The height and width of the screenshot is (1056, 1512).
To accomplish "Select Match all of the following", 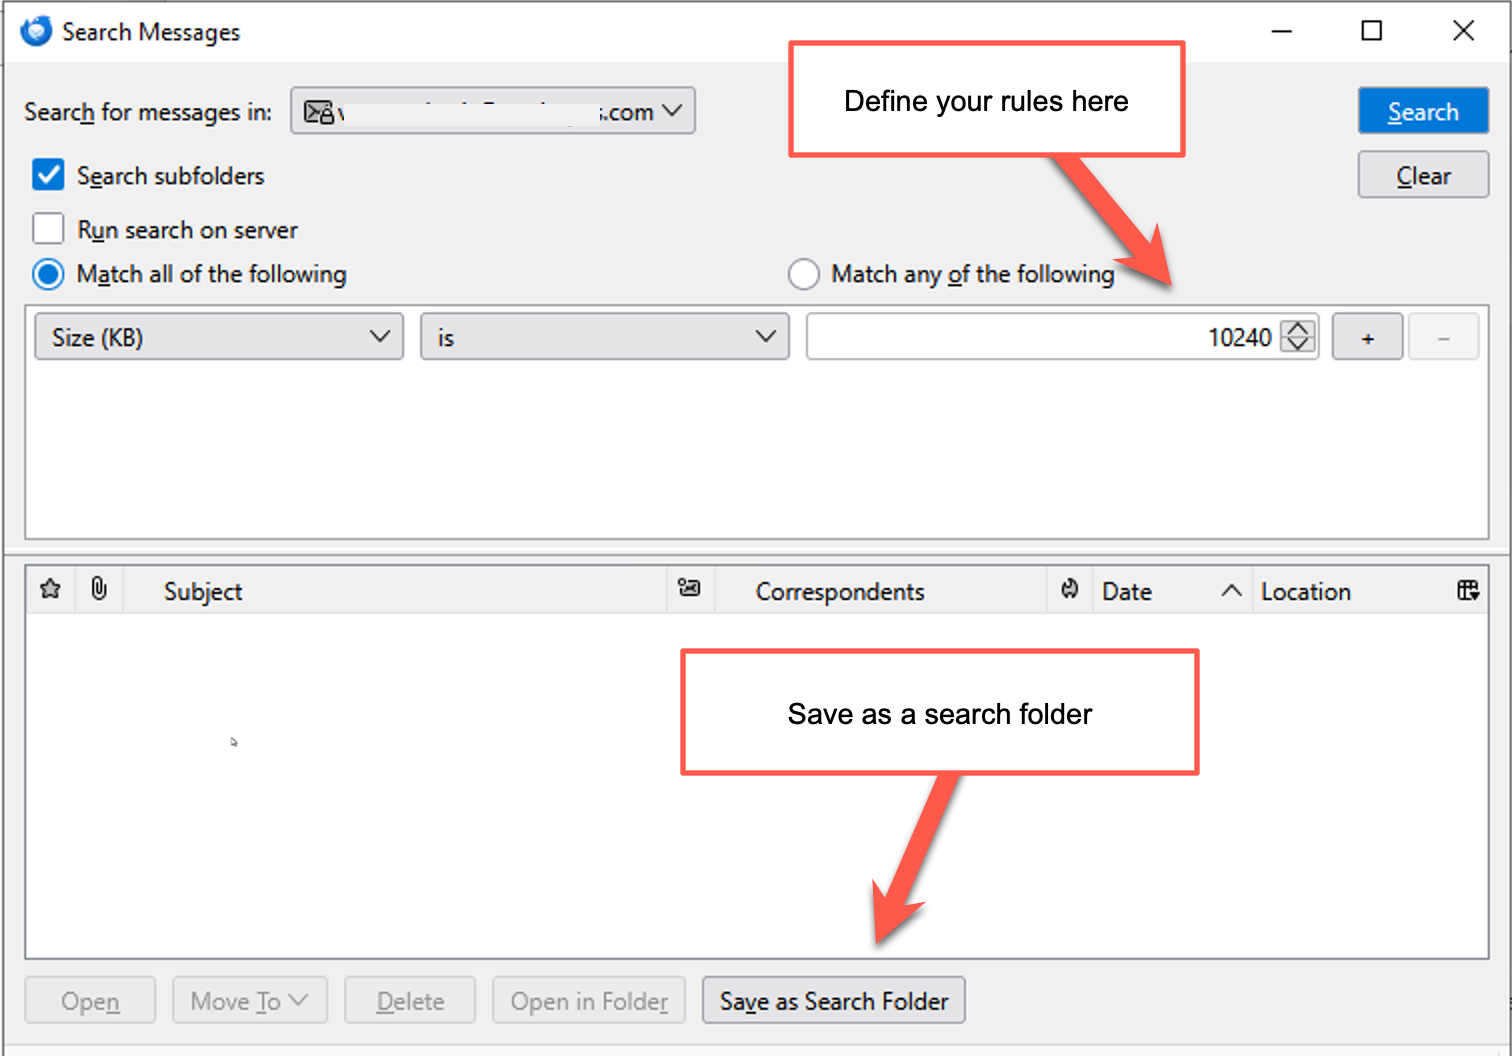I will click(48, 274).
